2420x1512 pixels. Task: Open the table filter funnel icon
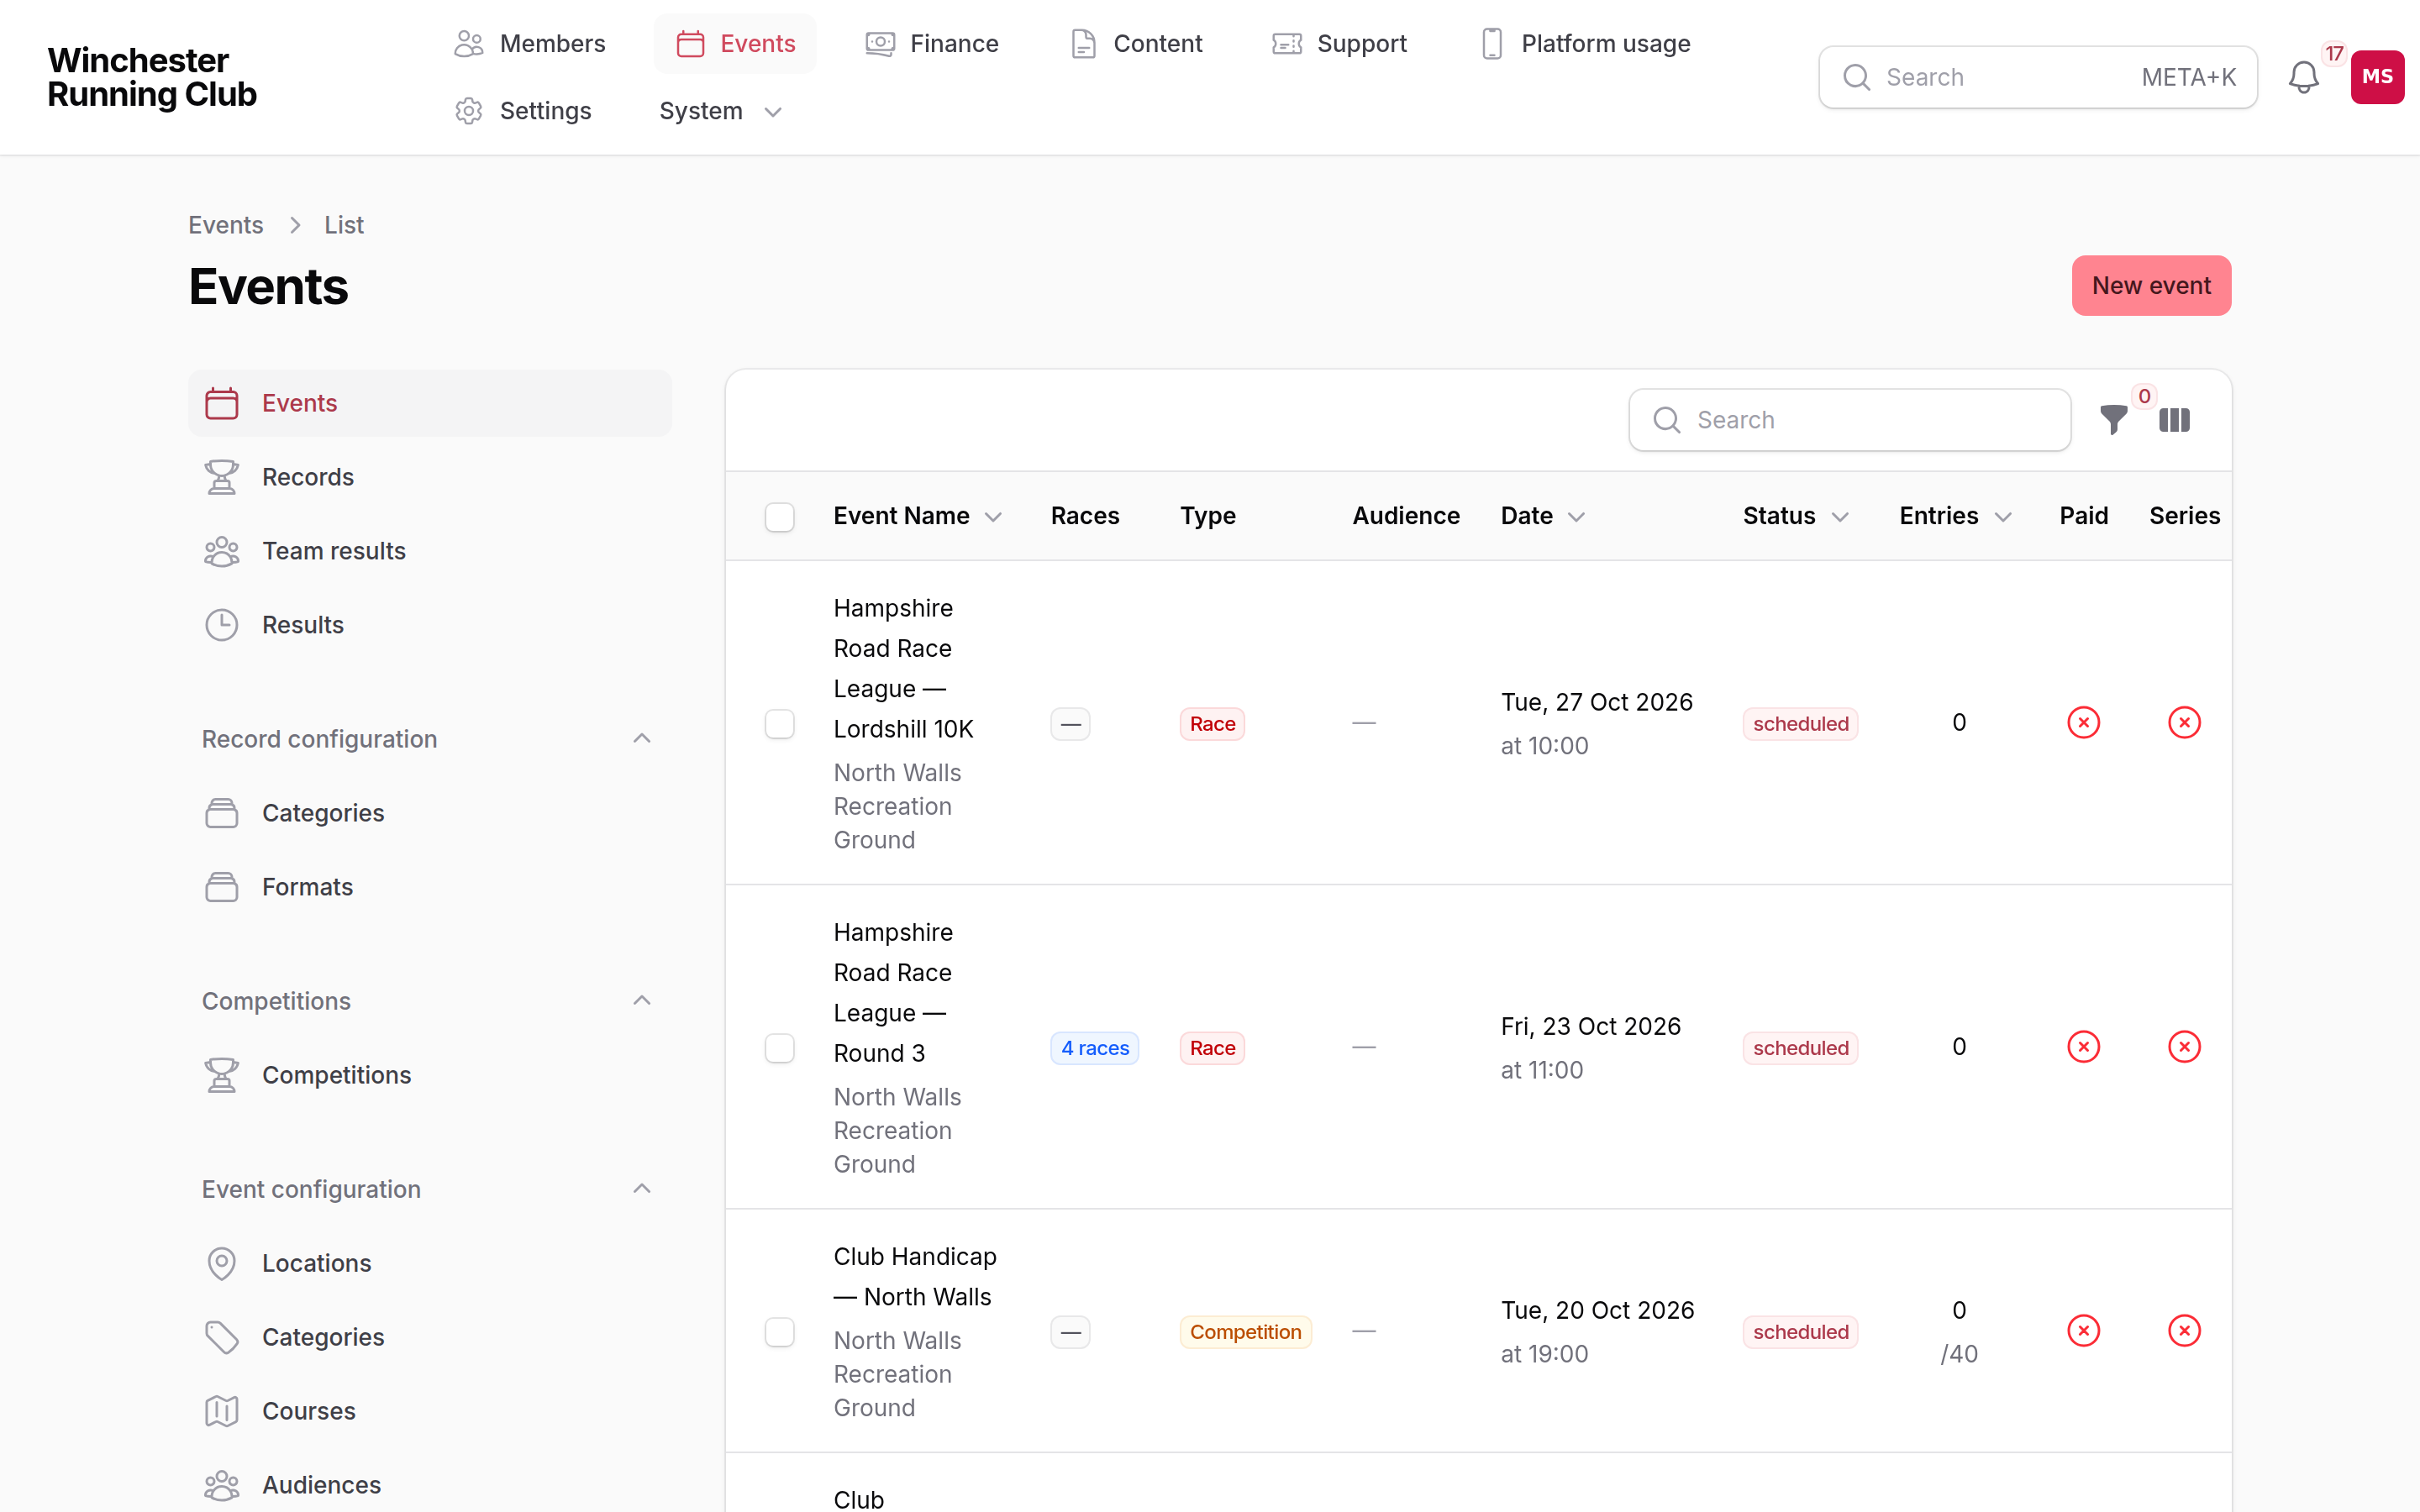coord(2113,420)
